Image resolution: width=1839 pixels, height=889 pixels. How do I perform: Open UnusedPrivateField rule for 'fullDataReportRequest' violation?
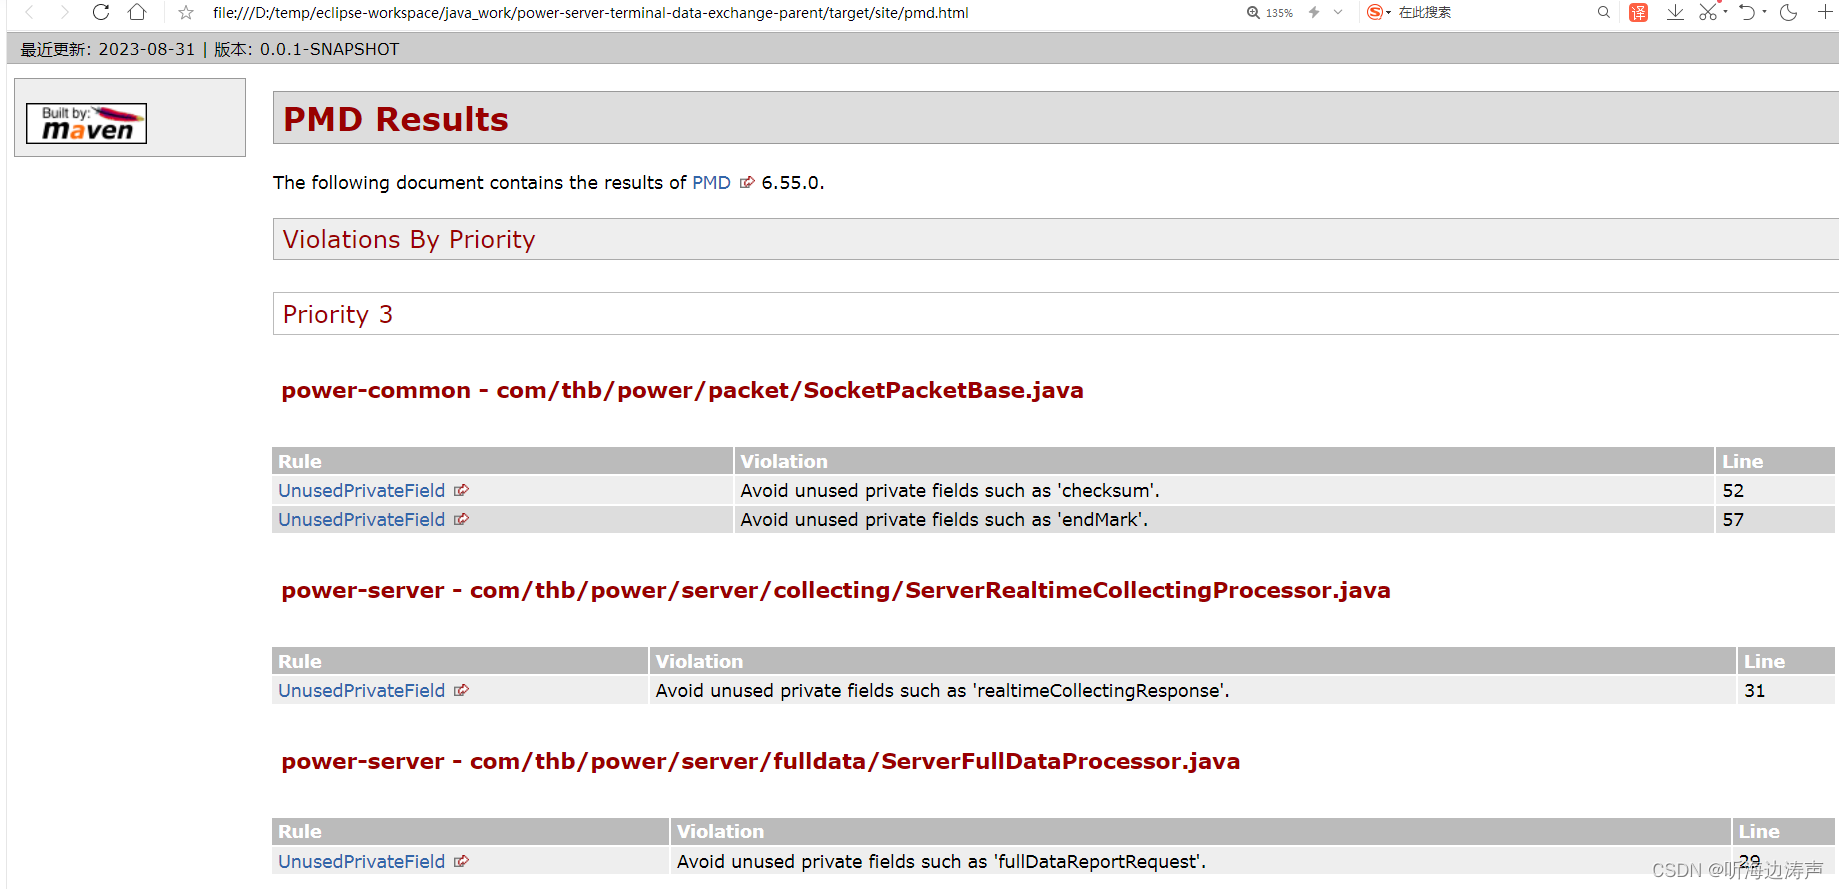click(361, 861)
